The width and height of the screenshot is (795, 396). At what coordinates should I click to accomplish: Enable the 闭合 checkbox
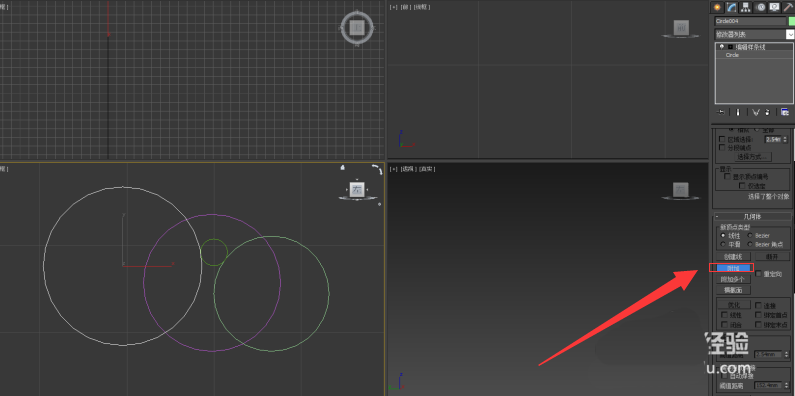pyautogui.click(x=724, y=325)
